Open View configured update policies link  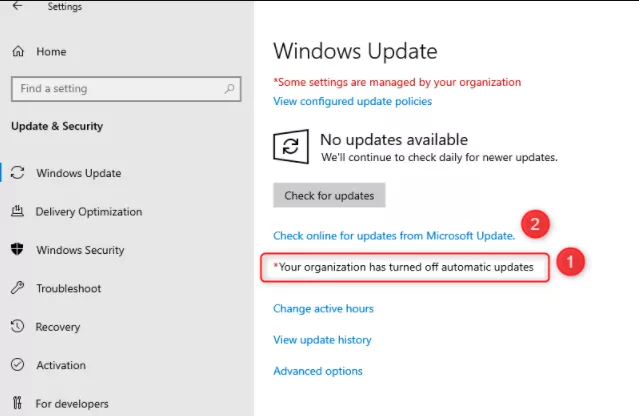[353, 101]
